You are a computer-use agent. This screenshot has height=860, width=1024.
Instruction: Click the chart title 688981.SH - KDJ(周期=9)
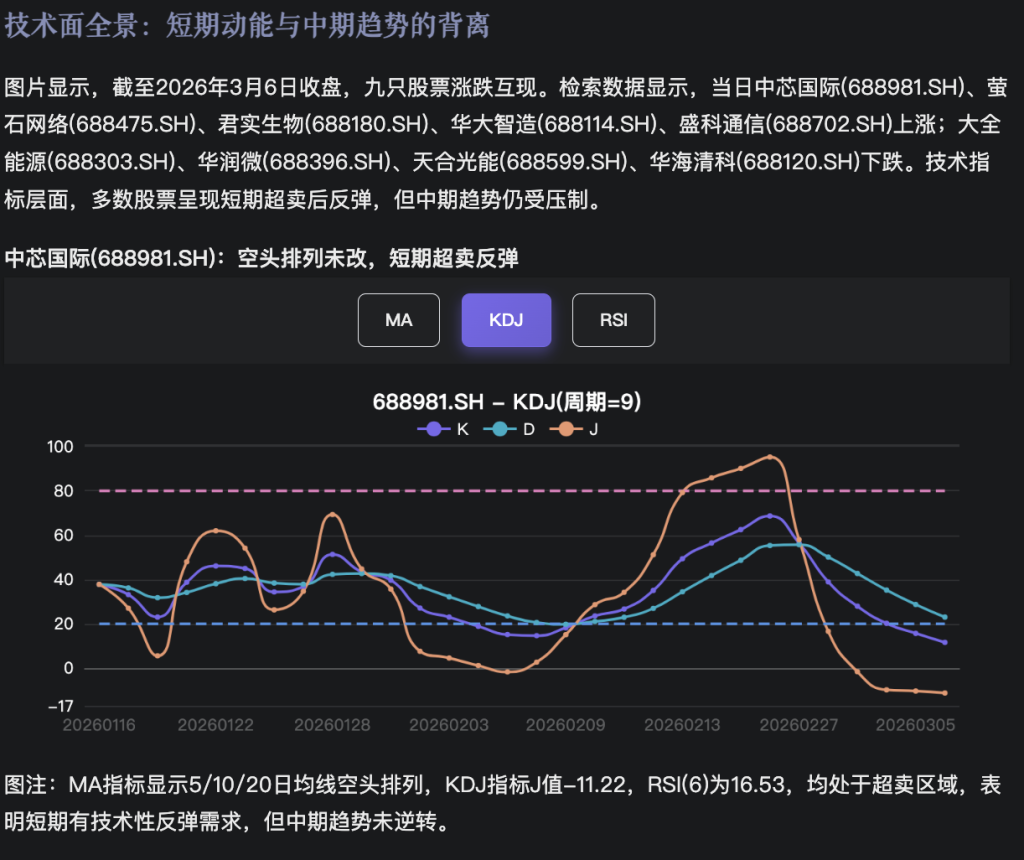(506, 402)
